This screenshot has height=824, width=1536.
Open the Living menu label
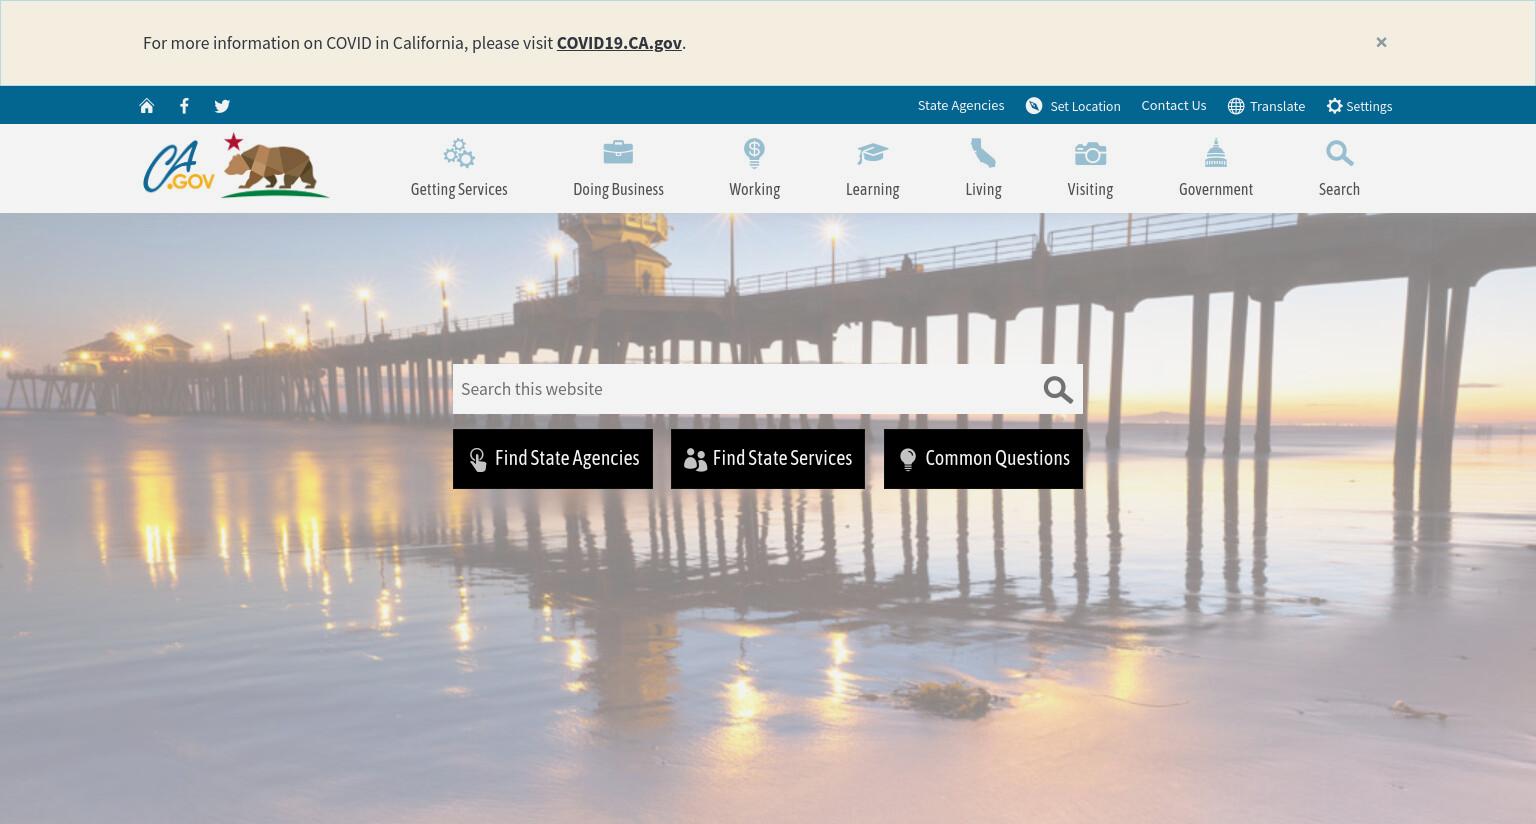983,189
